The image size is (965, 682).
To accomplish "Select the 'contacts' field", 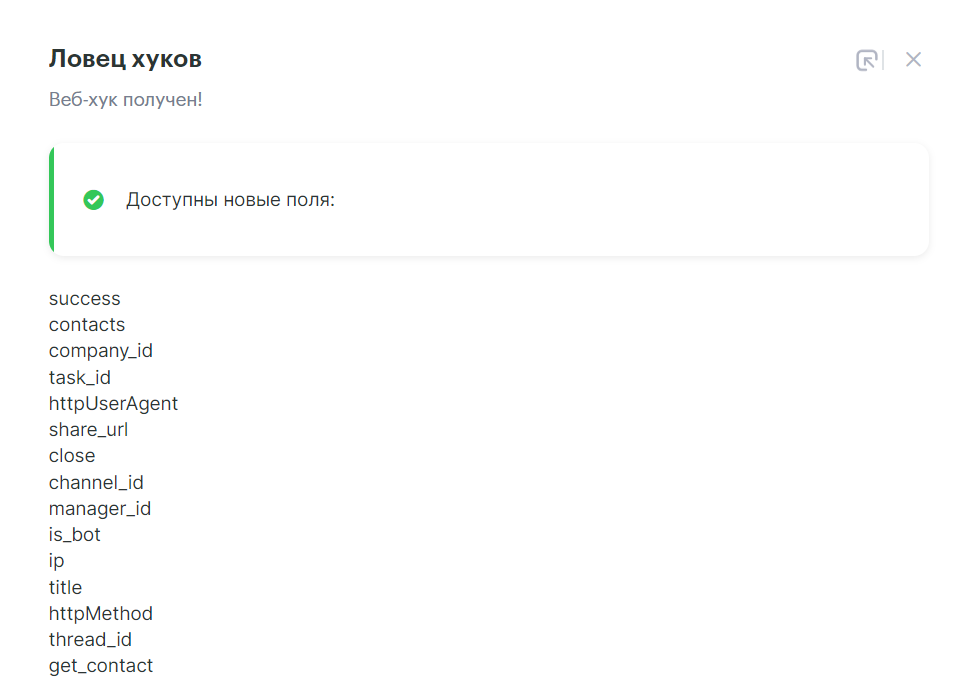I will pos(87,325).
